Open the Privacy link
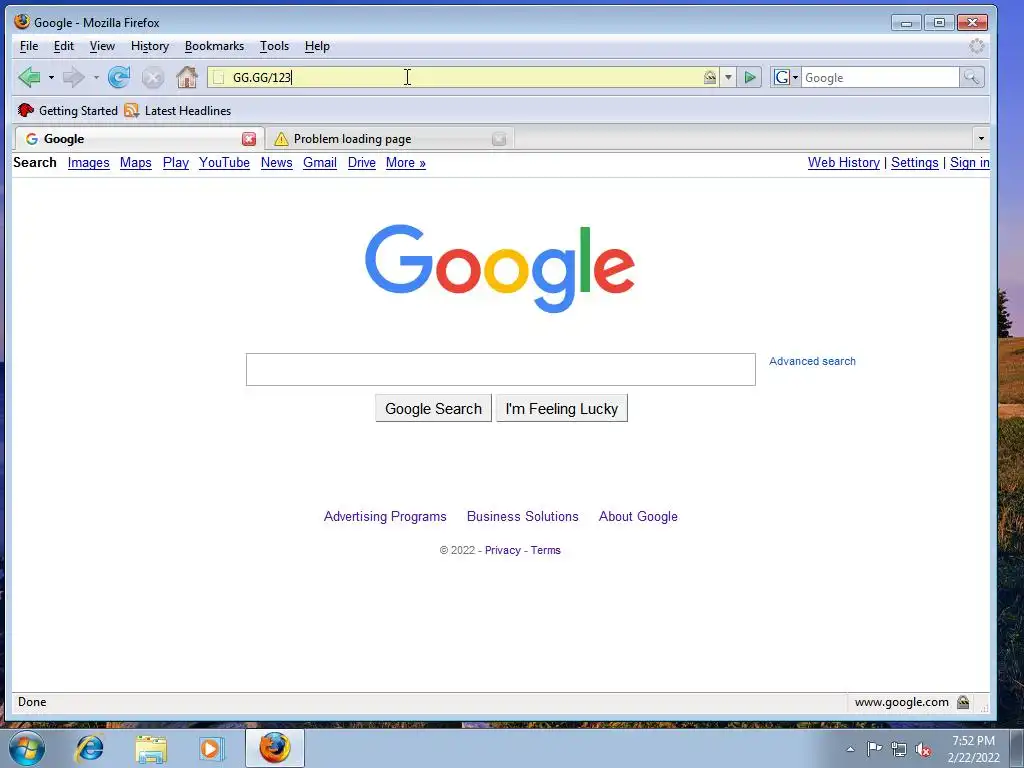Screen dimensions: 1024x768 (502, 550)
